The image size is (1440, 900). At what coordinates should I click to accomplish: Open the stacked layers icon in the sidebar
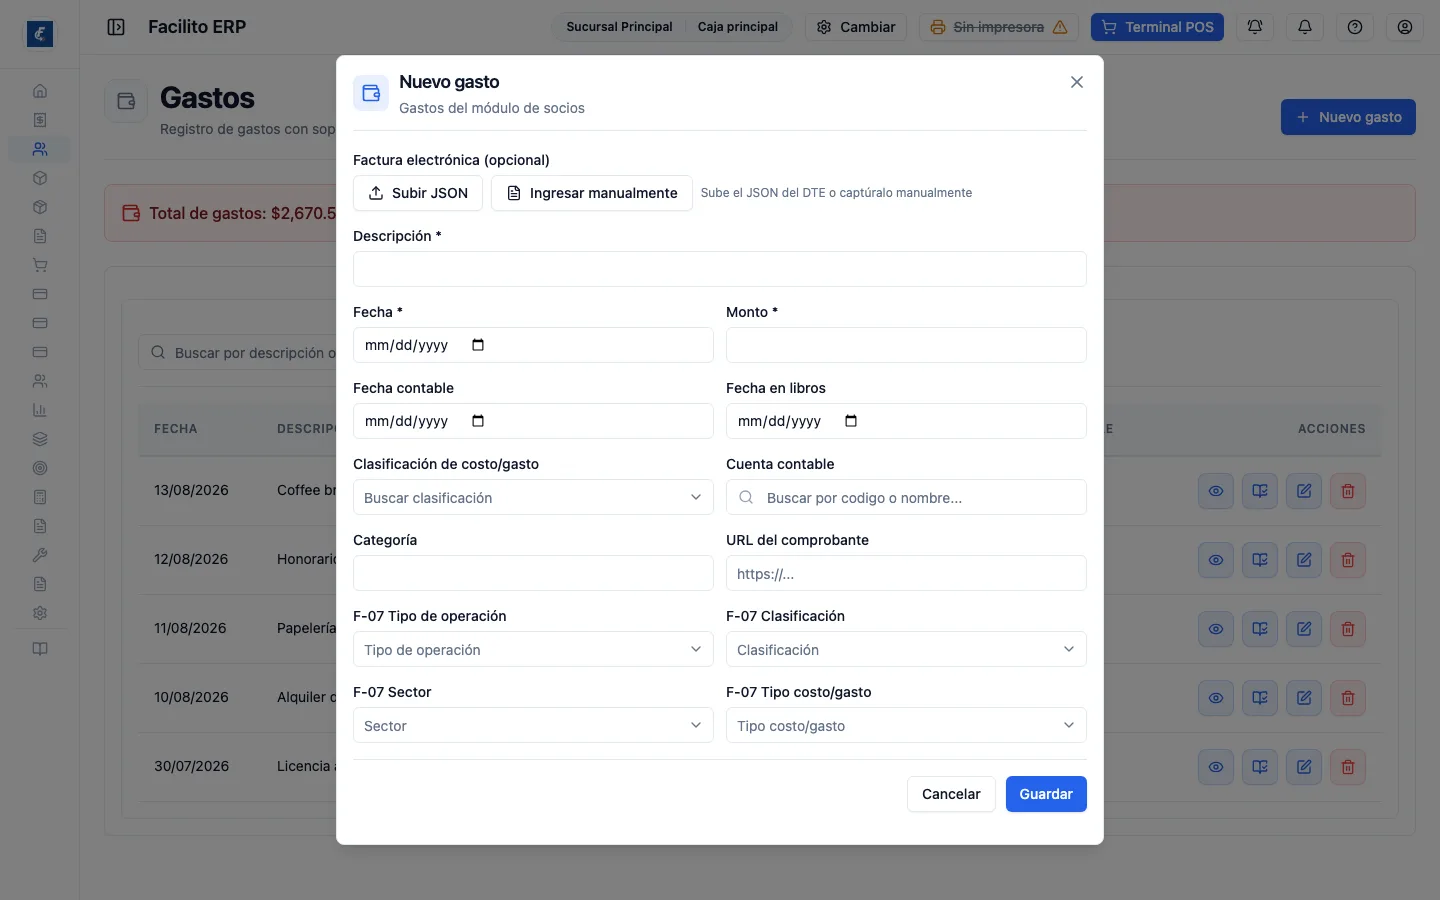[40, 439]
